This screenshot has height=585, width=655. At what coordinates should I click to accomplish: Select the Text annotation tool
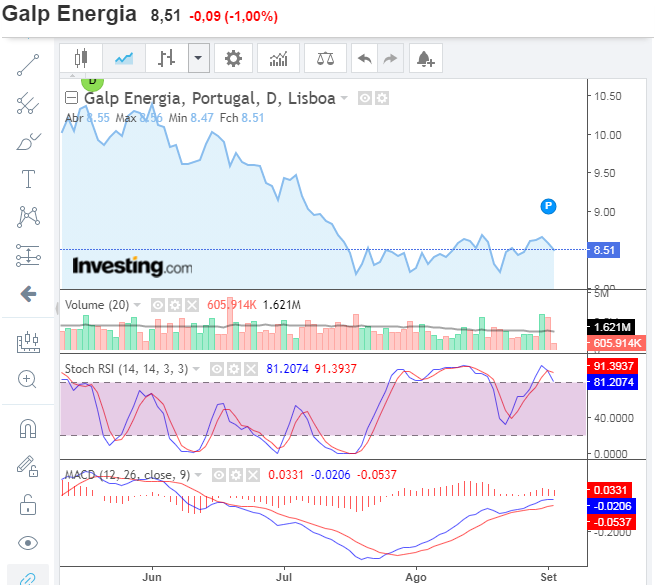click(x=28, y=179)
